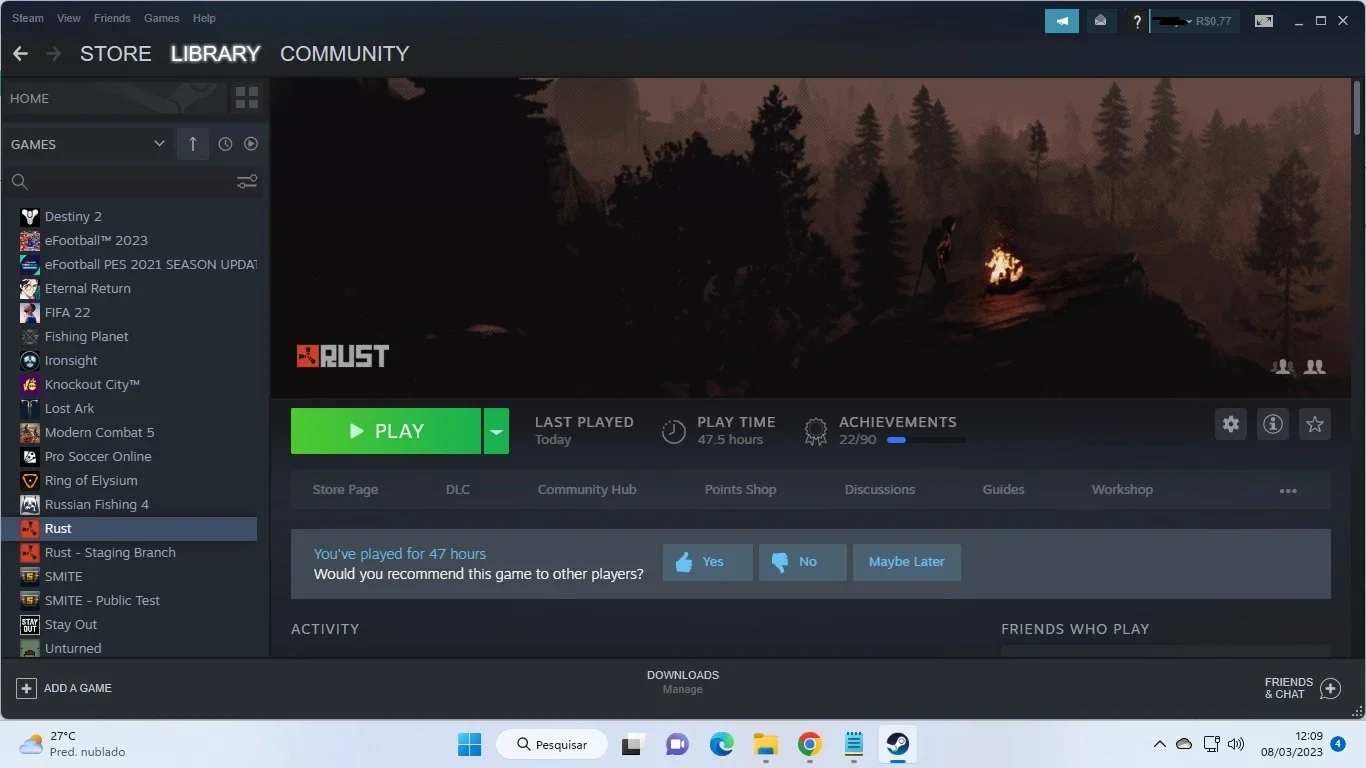Viewport: 1366px width, 768px height.
Task: Open the Help menu
Action: (204, 18)
